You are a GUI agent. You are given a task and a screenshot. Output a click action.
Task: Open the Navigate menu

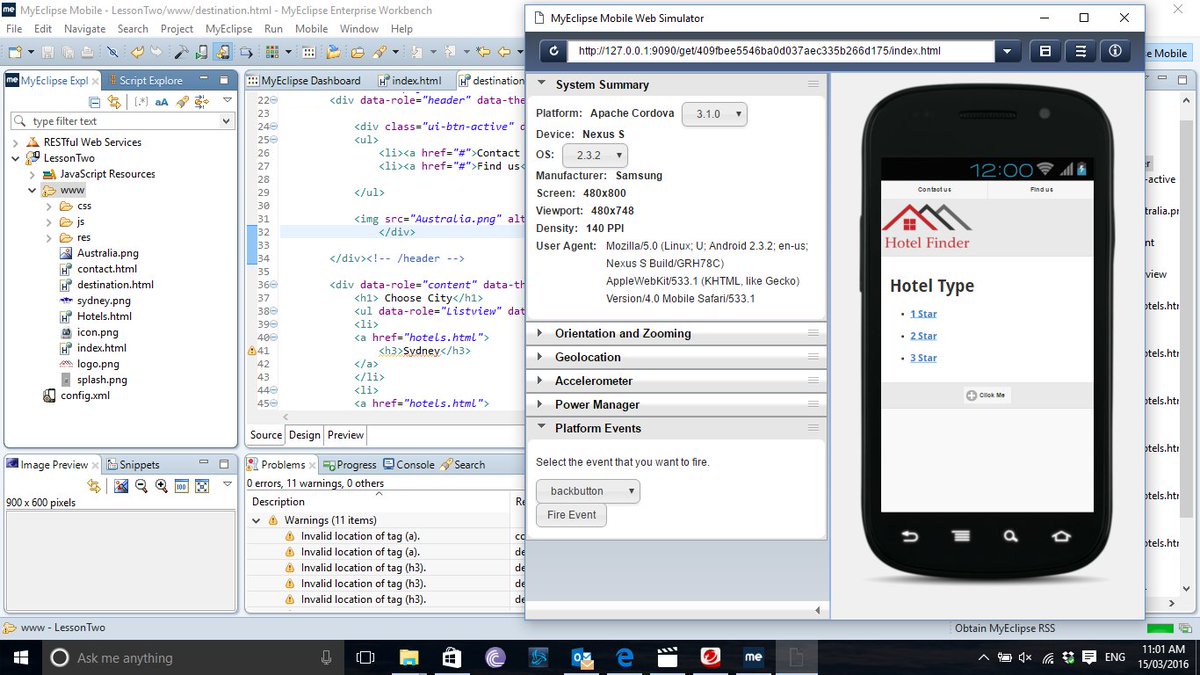85,29
